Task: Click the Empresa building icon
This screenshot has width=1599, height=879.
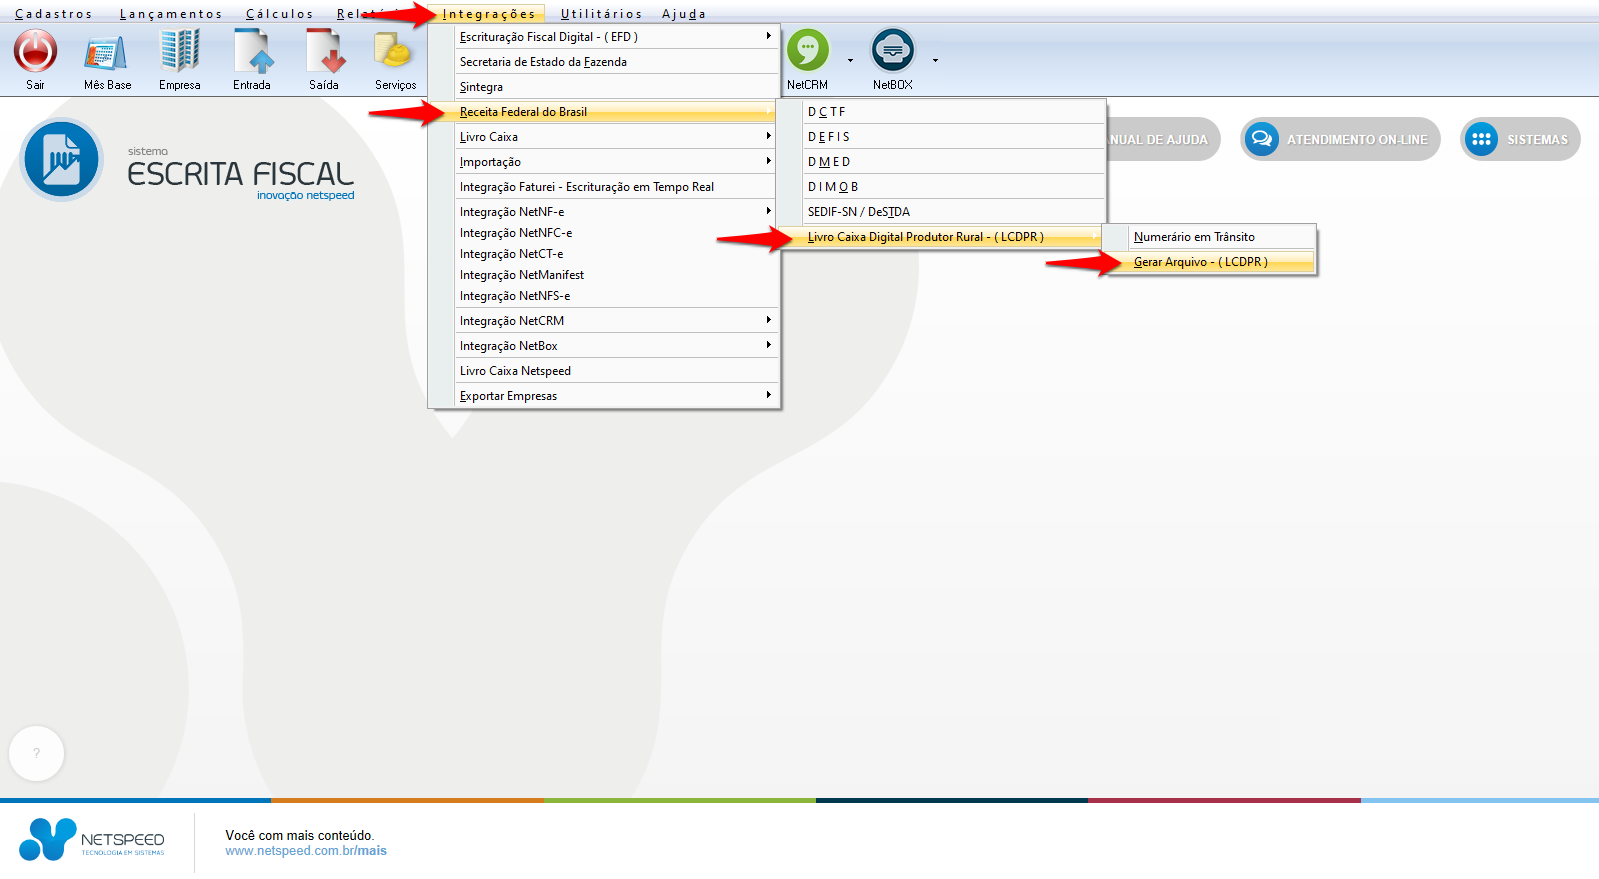Action: (180, 50)
